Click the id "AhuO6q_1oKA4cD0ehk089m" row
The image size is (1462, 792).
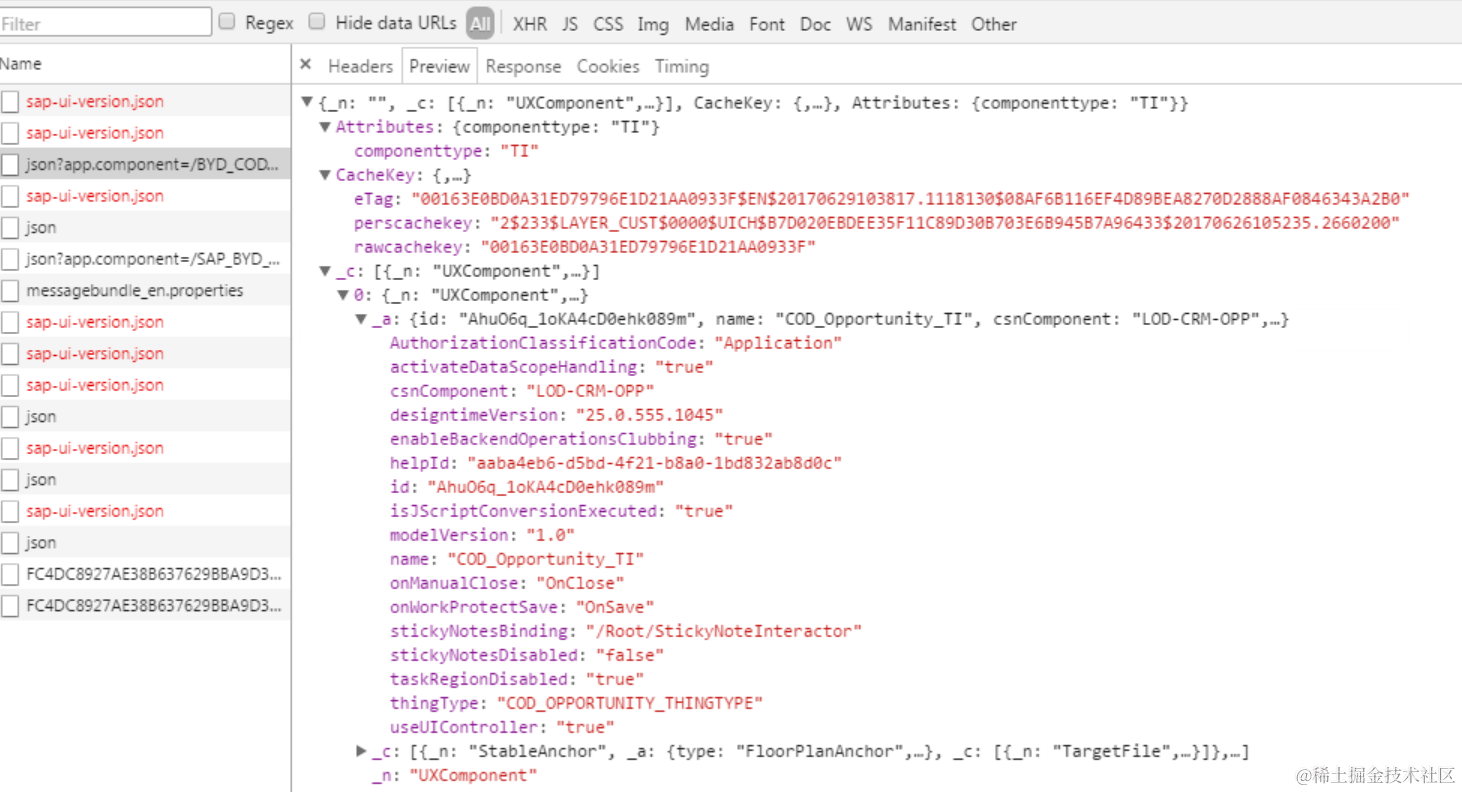tap(527, 486)
